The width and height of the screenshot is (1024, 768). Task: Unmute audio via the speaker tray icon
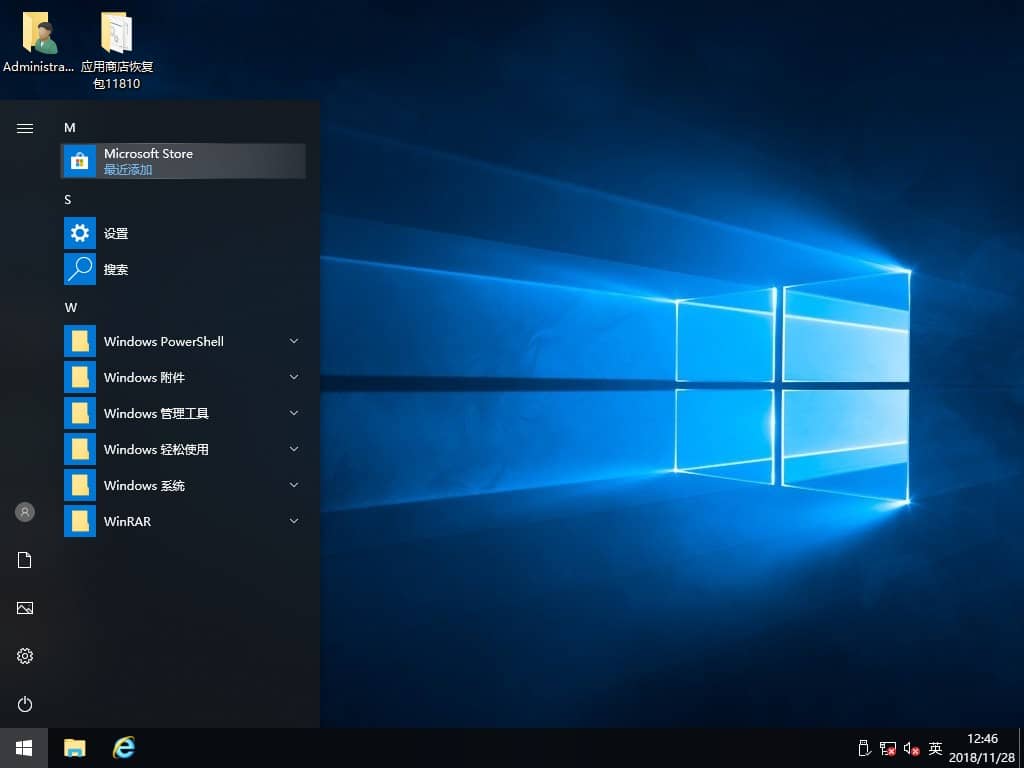click(910, 747)
